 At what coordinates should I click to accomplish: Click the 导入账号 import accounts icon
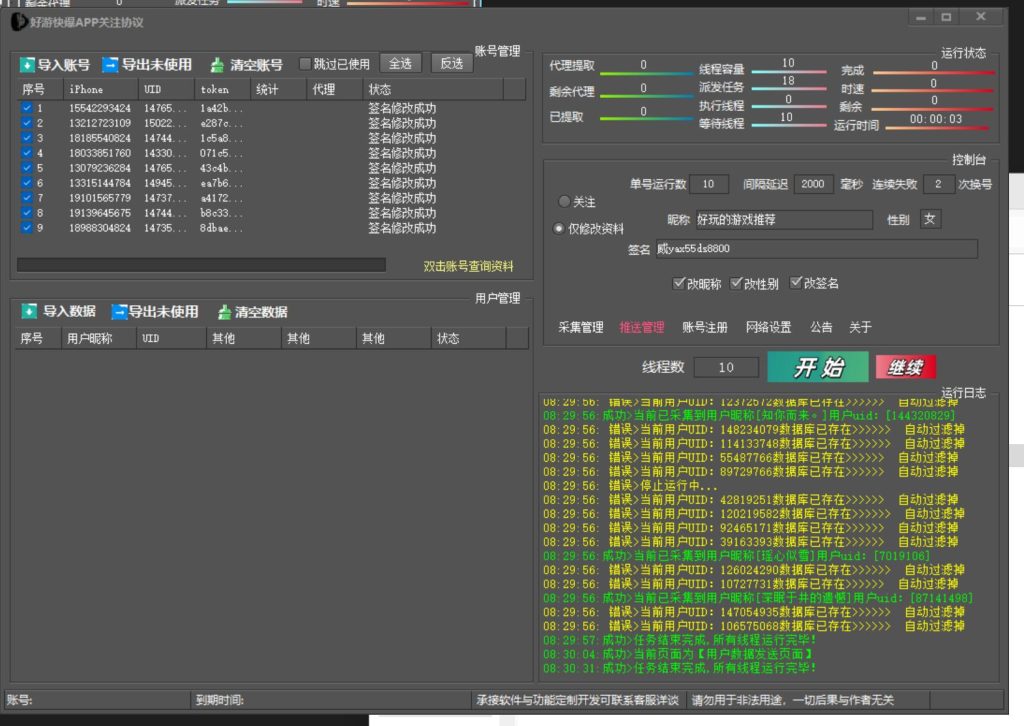pyautogui.click(x=27, y=65)
